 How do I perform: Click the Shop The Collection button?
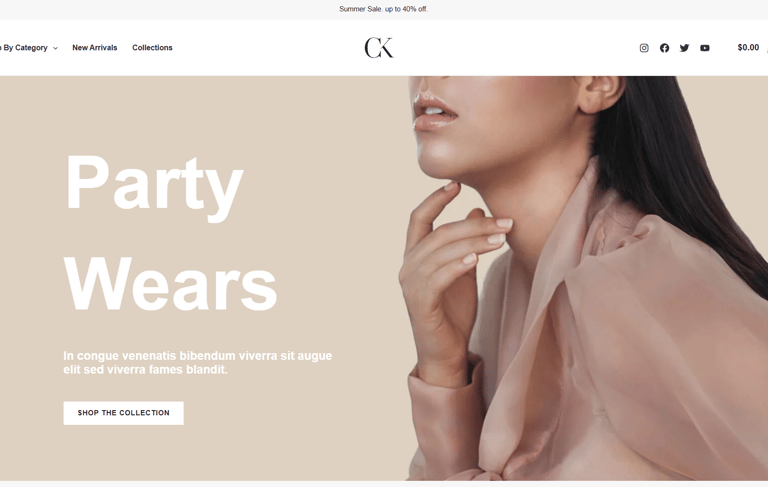(123, 413)
